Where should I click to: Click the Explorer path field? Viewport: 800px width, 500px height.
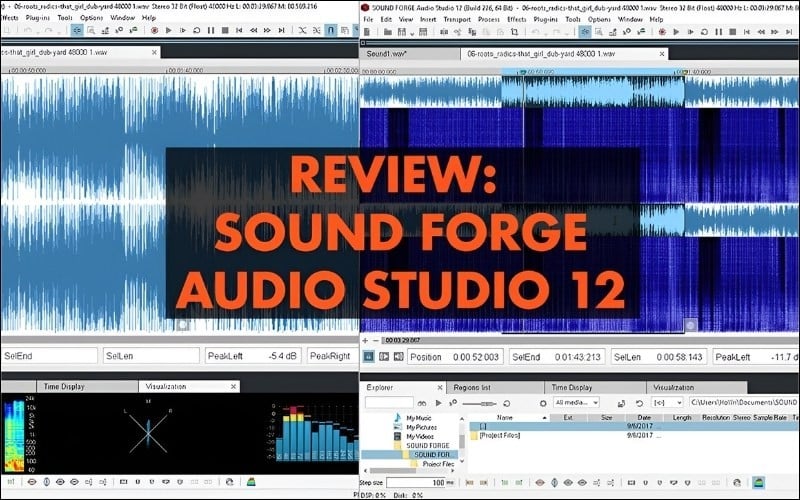coord(744,403)
